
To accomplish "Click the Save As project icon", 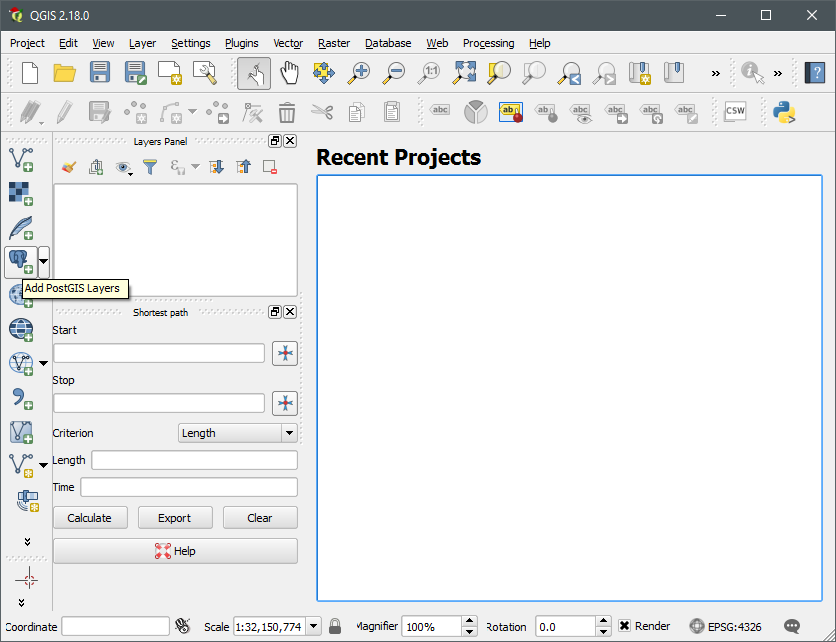I will tap(135, 73).
